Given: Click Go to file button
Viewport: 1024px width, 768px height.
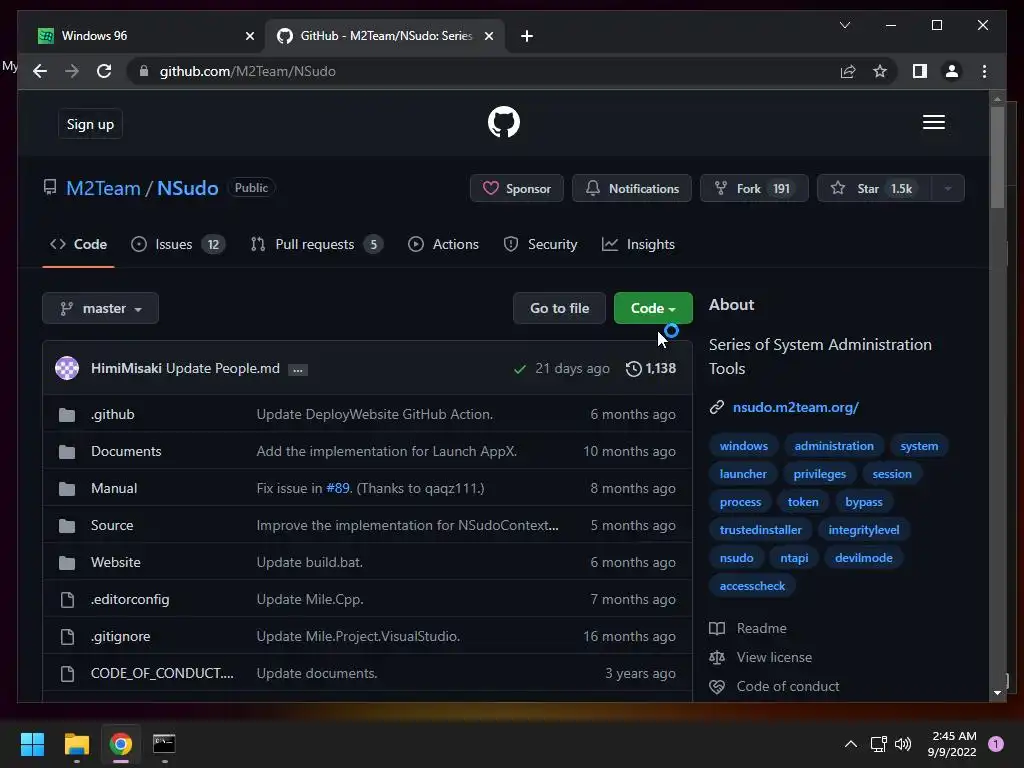Looking at the screenshot, I should [x=560, y=308].
